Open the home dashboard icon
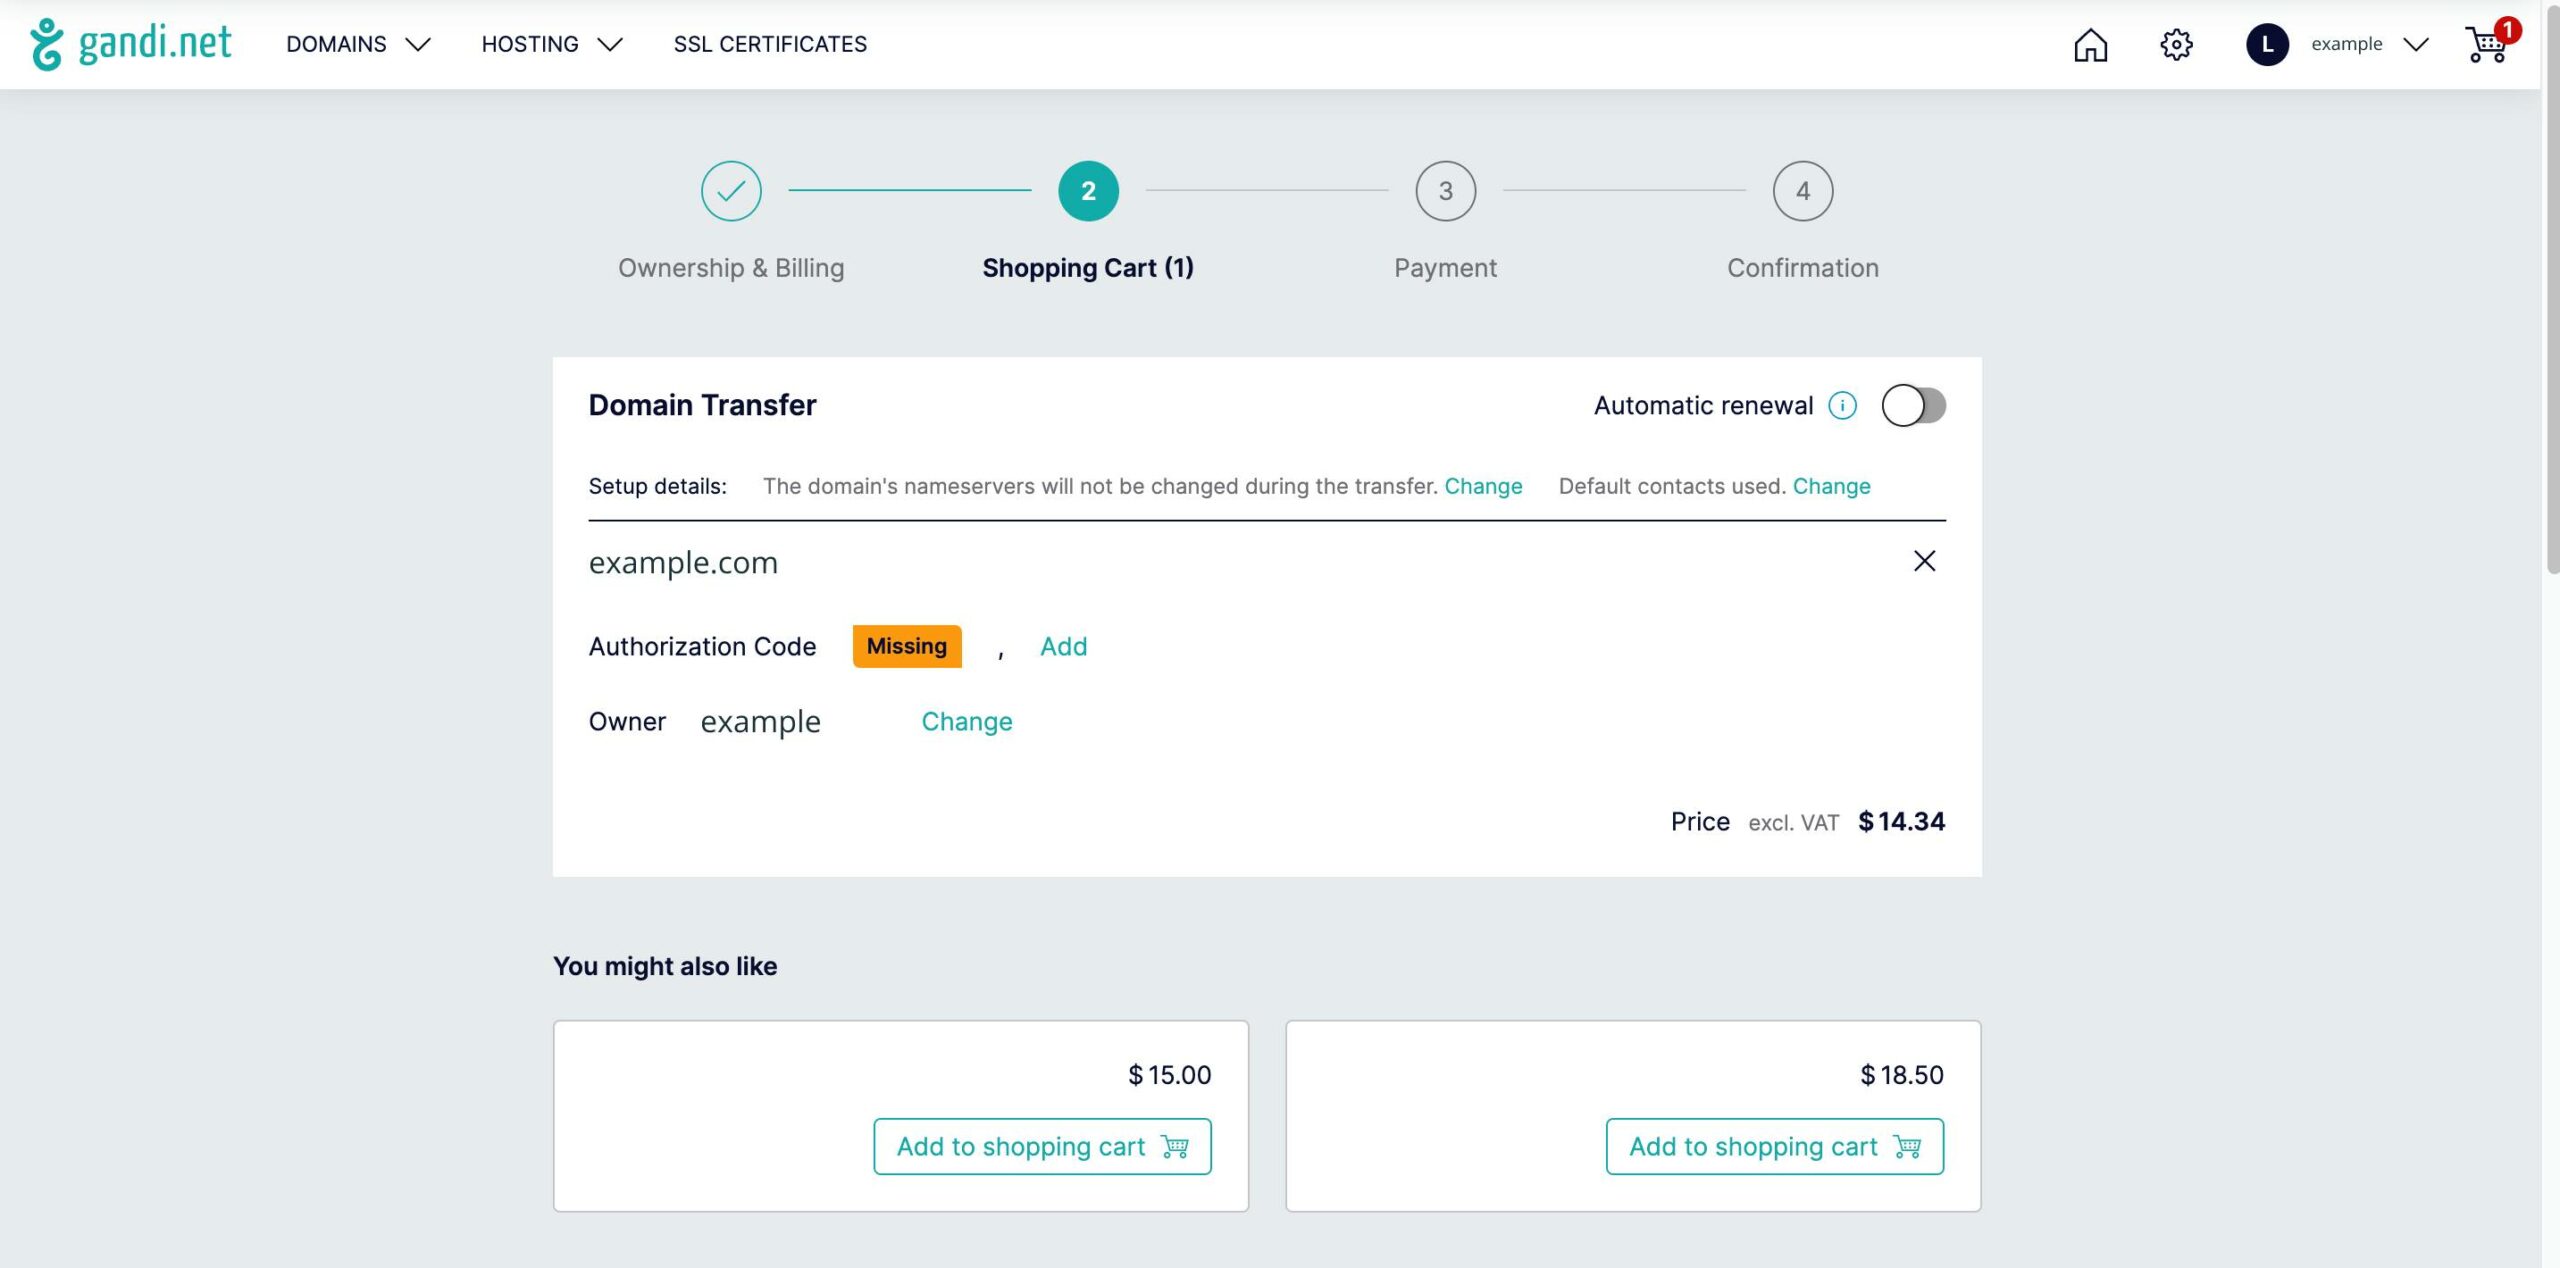This screenshot has height=1268, width=2560. pos(2090,45)
